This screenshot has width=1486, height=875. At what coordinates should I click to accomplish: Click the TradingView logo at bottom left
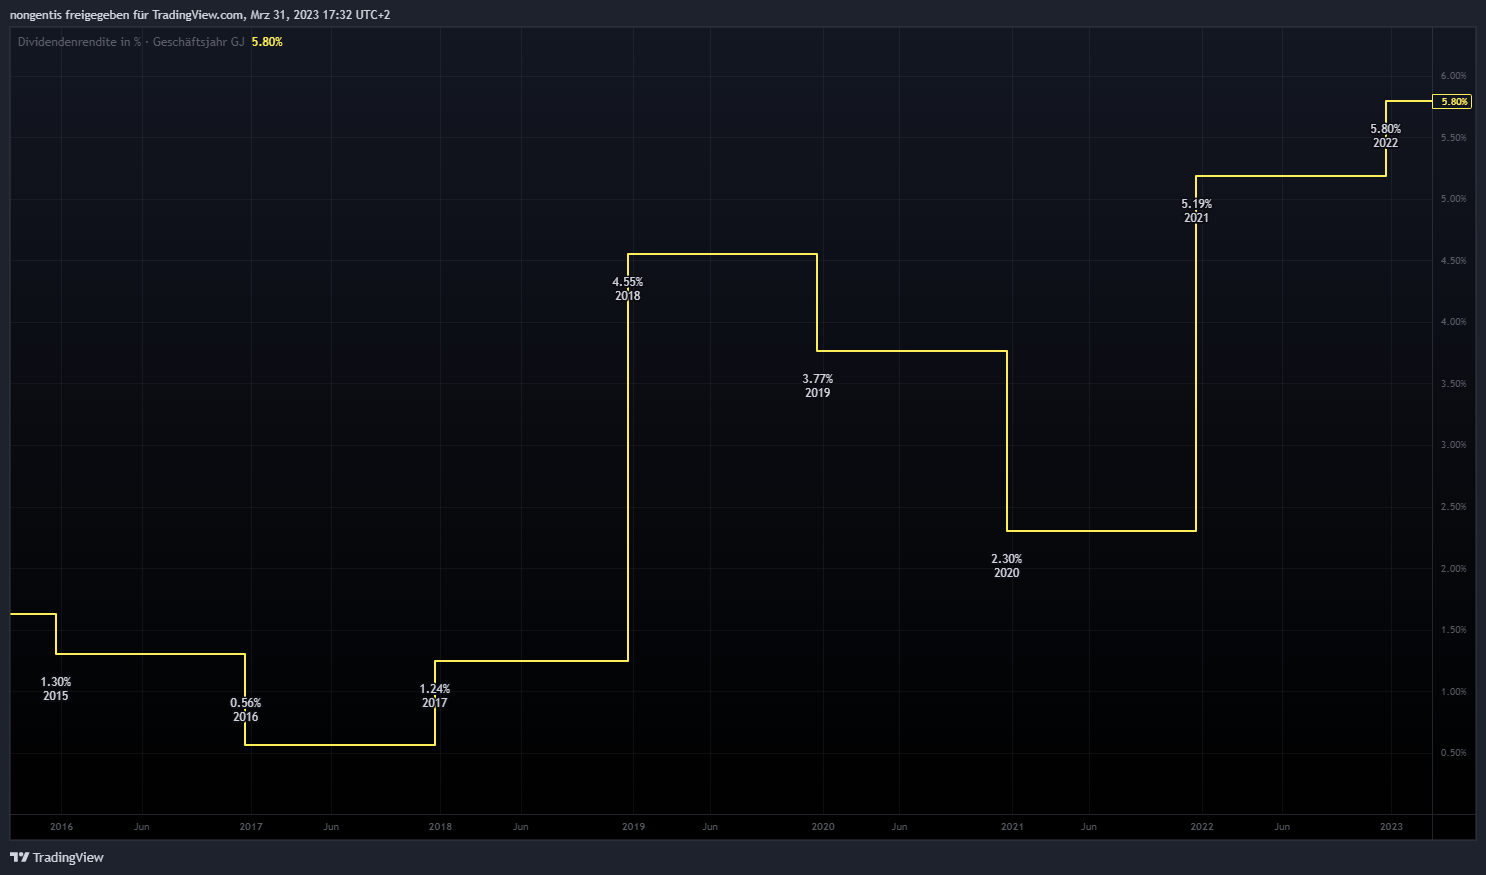point(57,857)
